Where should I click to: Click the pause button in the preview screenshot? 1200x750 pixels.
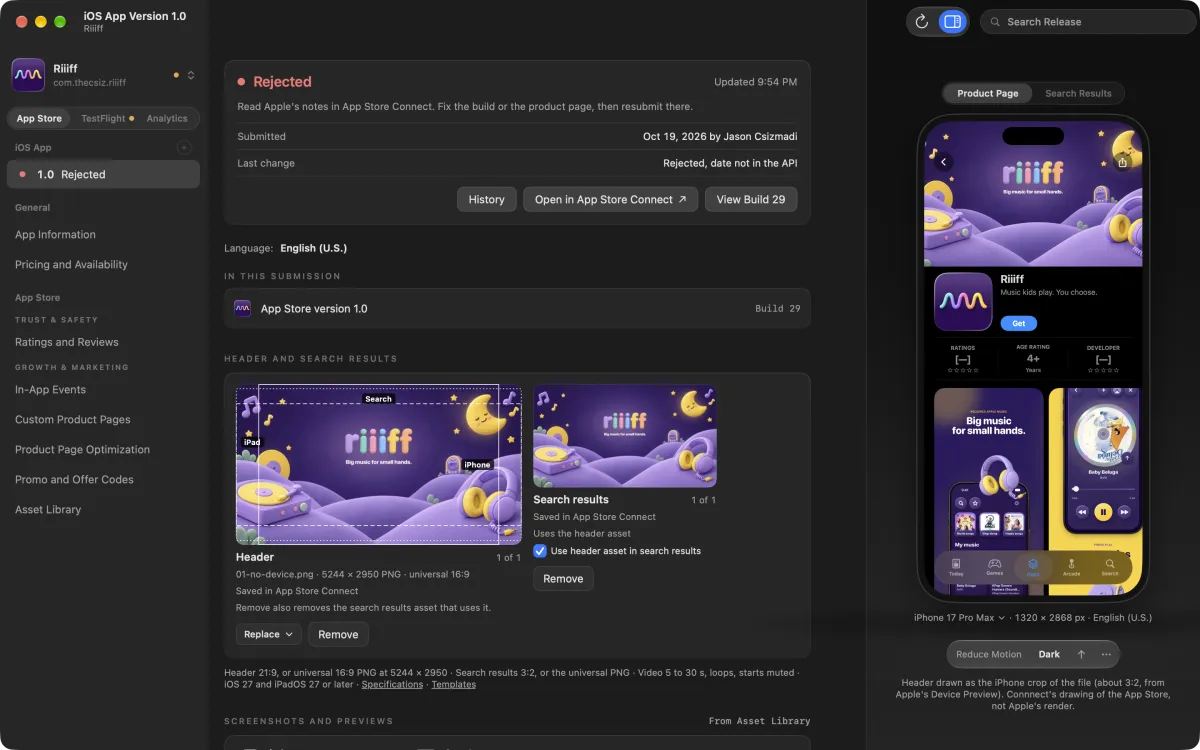[1102, 512]
